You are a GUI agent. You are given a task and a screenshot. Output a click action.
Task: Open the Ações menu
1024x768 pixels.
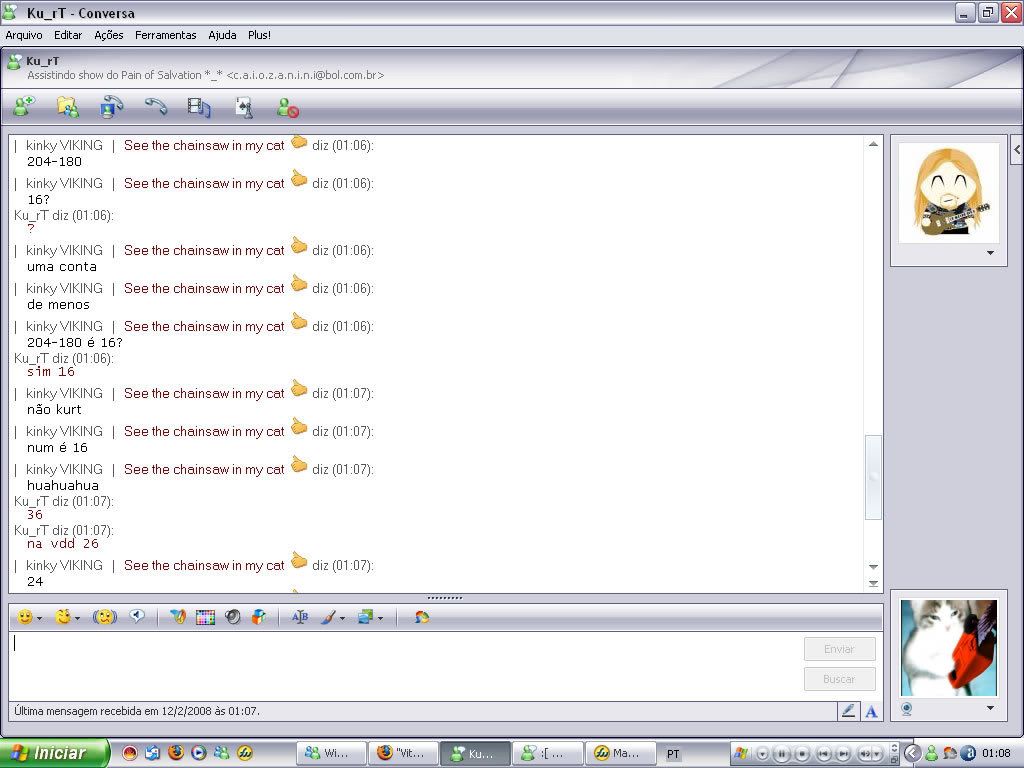[108, 35]
